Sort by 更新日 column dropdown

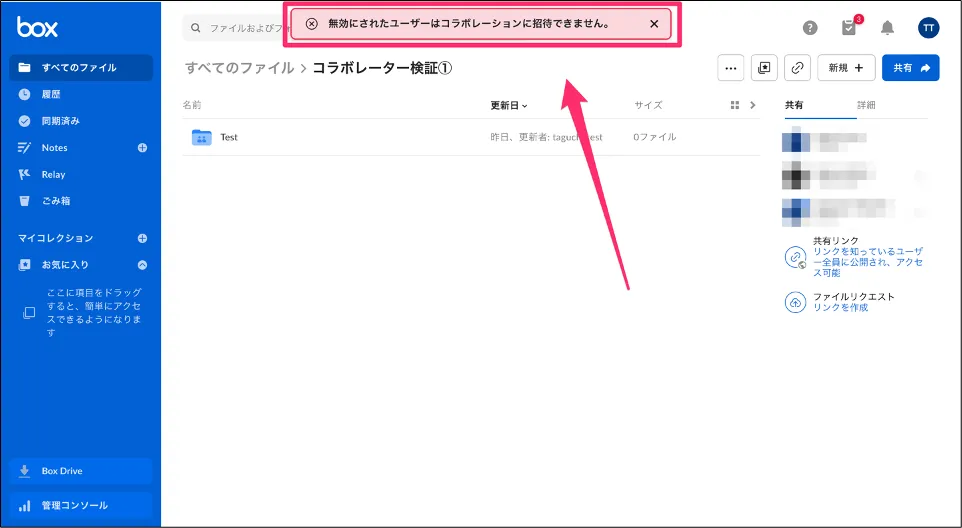point(509,105)
